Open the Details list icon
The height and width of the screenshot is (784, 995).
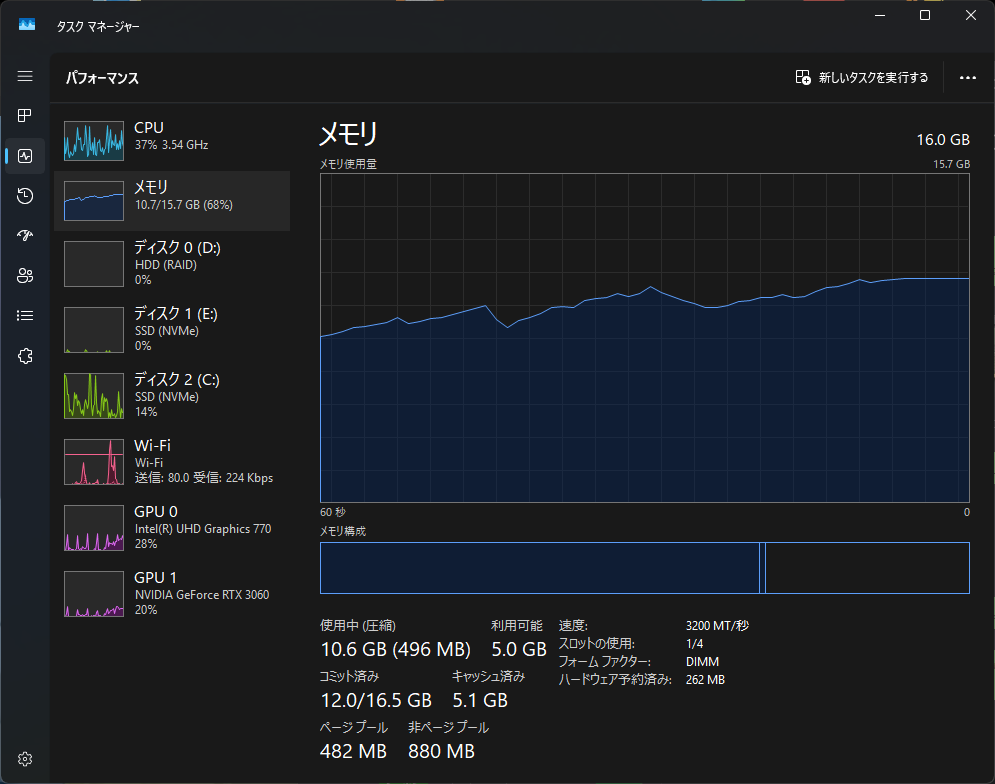pos(25,316)
